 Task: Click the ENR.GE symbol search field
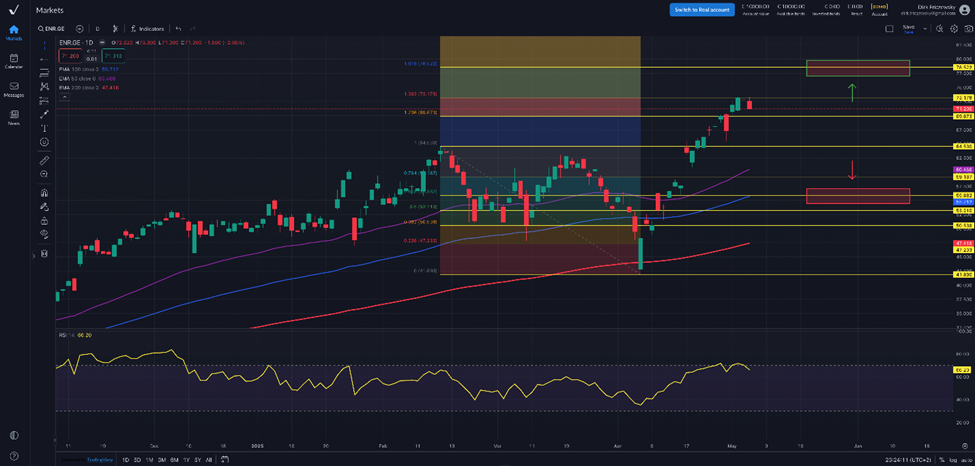coord(54,29)
